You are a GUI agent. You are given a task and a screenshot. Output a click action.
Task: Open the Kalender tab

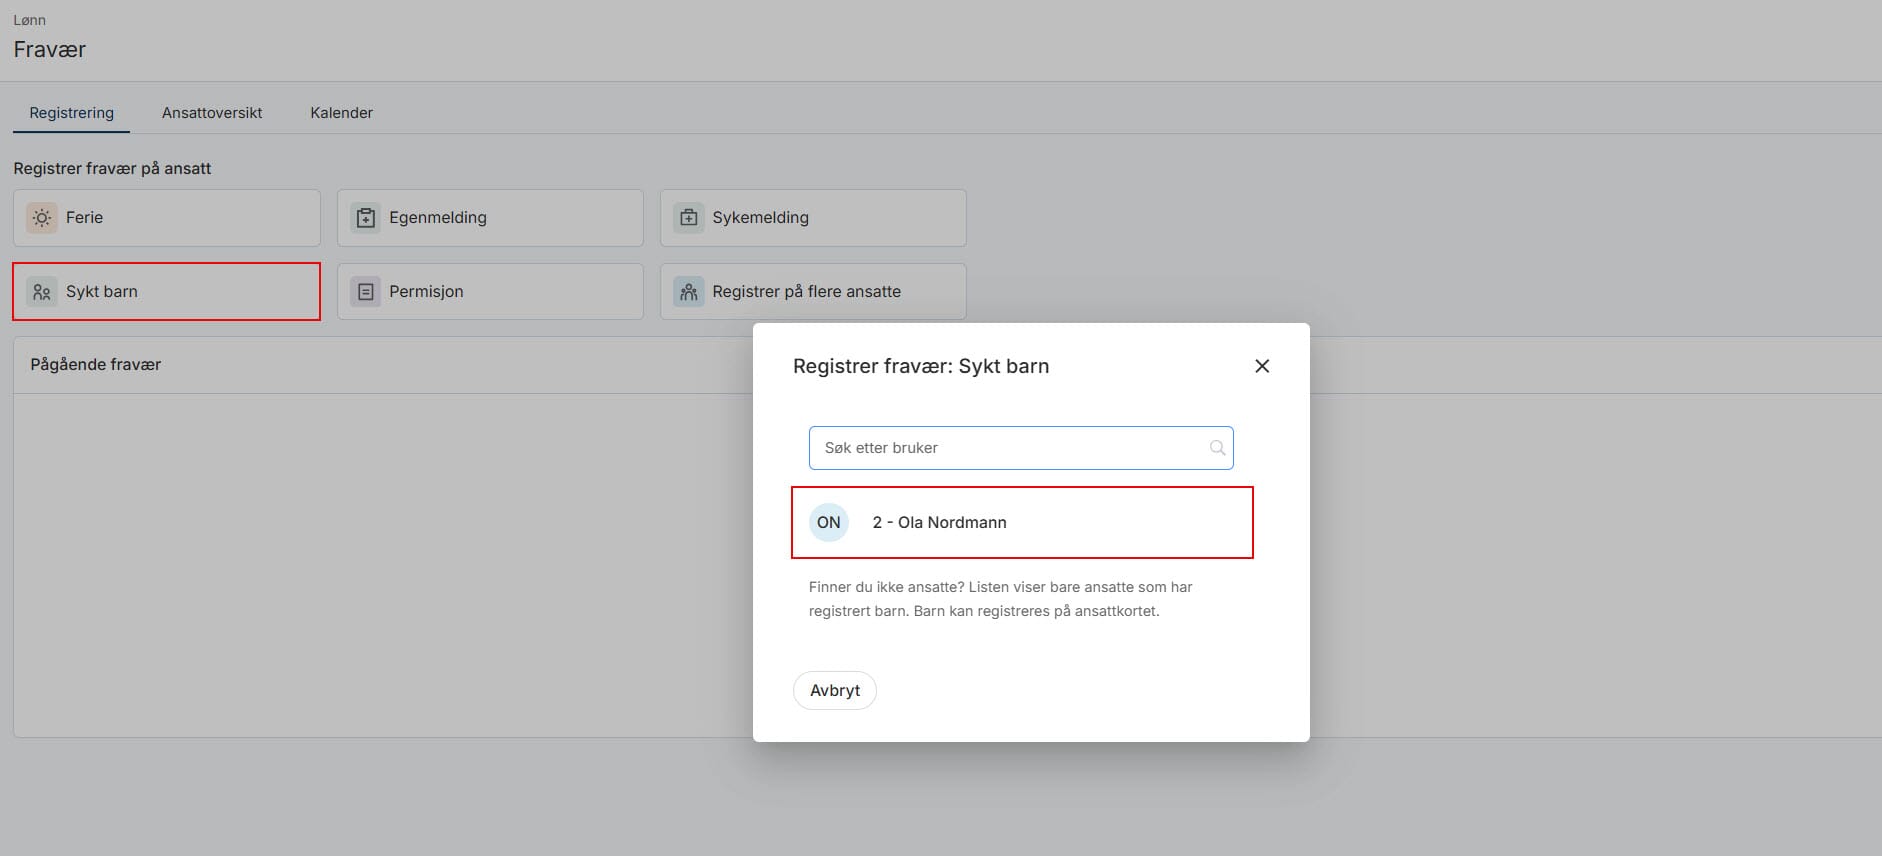[x=342, y=113]
